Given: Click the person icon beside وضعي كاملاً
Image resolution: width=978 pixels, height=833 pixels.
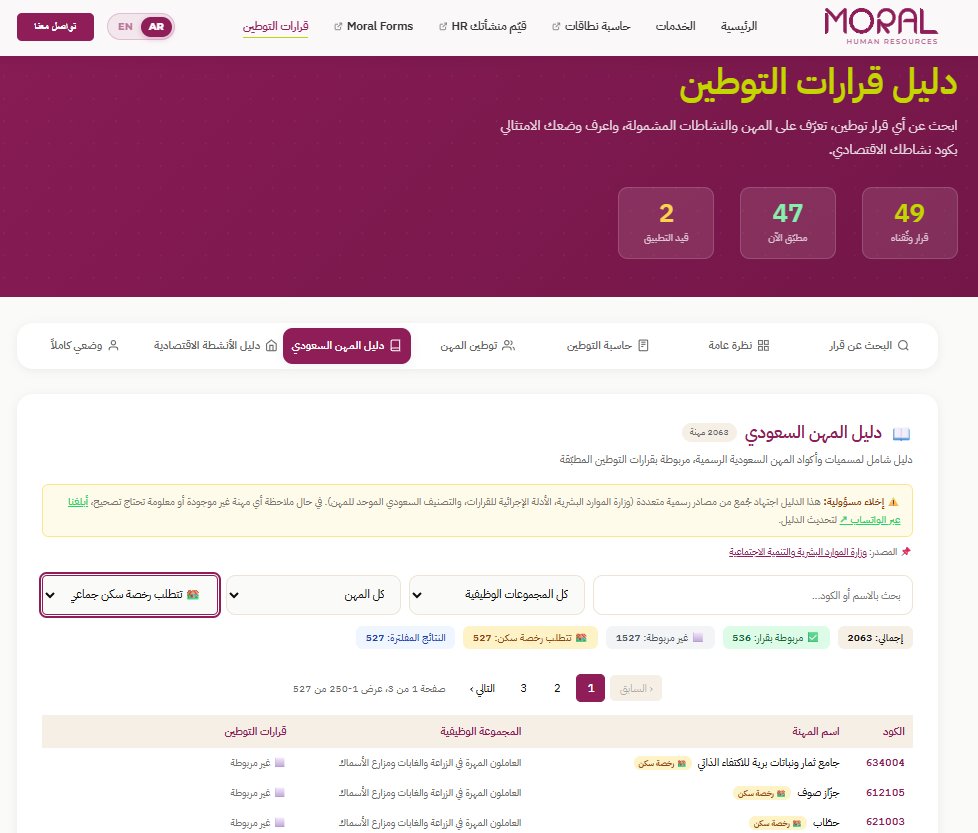Looking at the screenshot, I should coord(113,345).
